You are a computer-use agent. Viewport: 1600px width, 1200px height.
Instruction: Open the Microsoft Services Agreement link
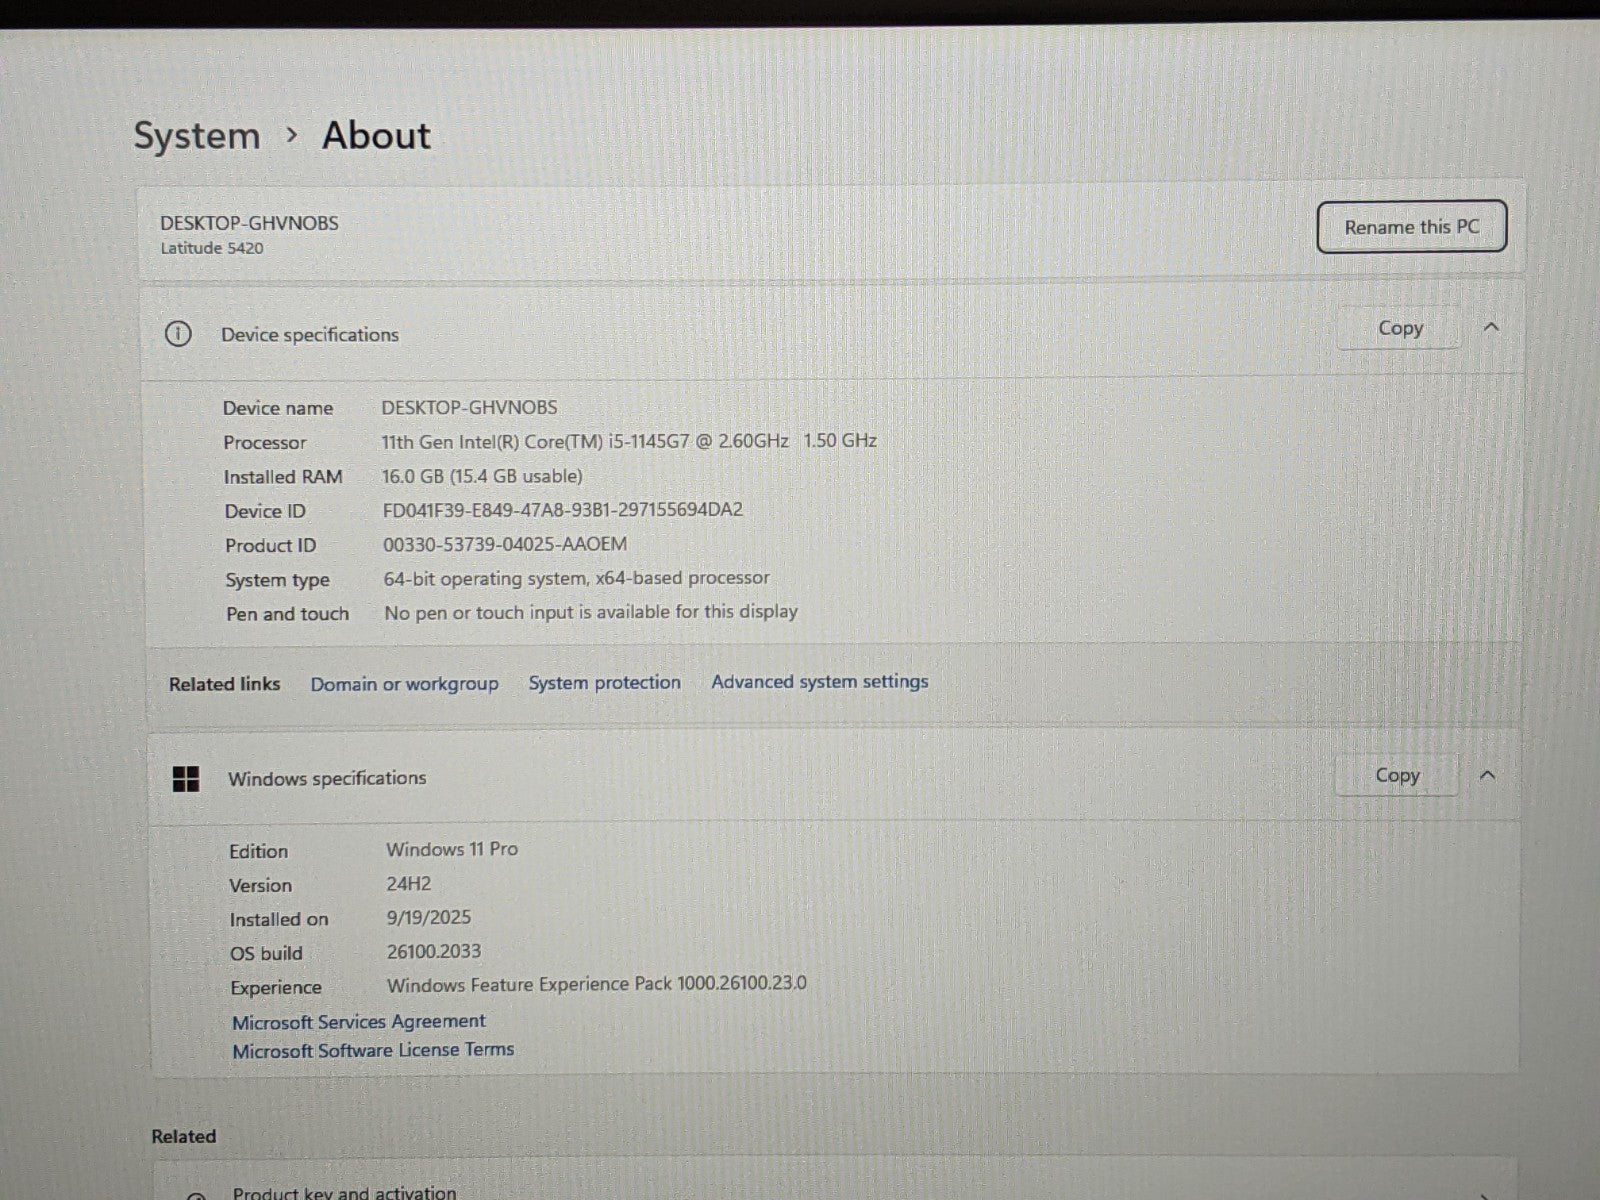(358, 1022)
